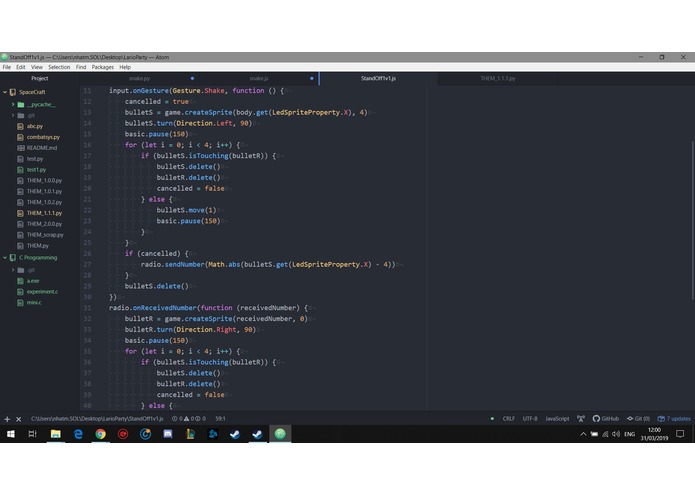Screen dimensions: 695x494
Task: Open experiment.c in tree
Action: [x=42, y=292]
